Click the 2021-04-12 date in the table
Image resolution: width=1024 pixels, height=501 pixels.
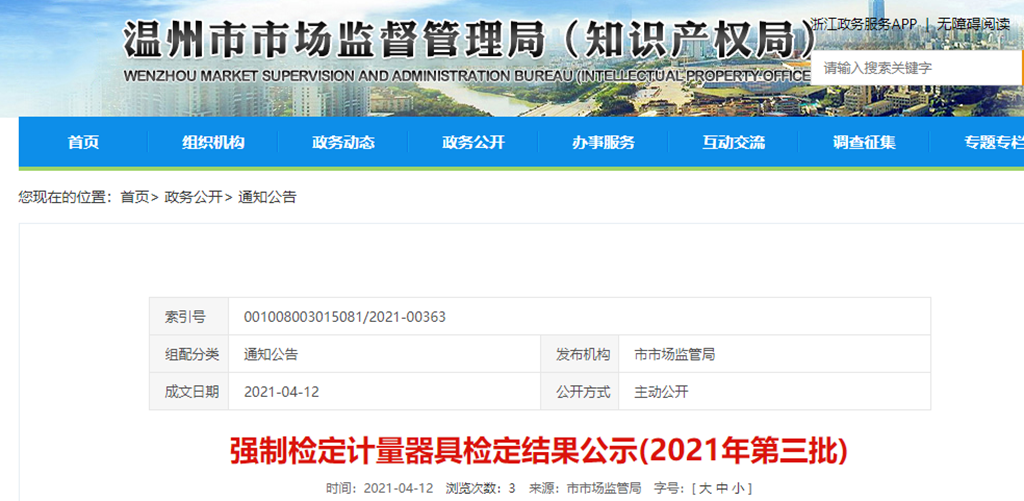[x=281, y=392]
